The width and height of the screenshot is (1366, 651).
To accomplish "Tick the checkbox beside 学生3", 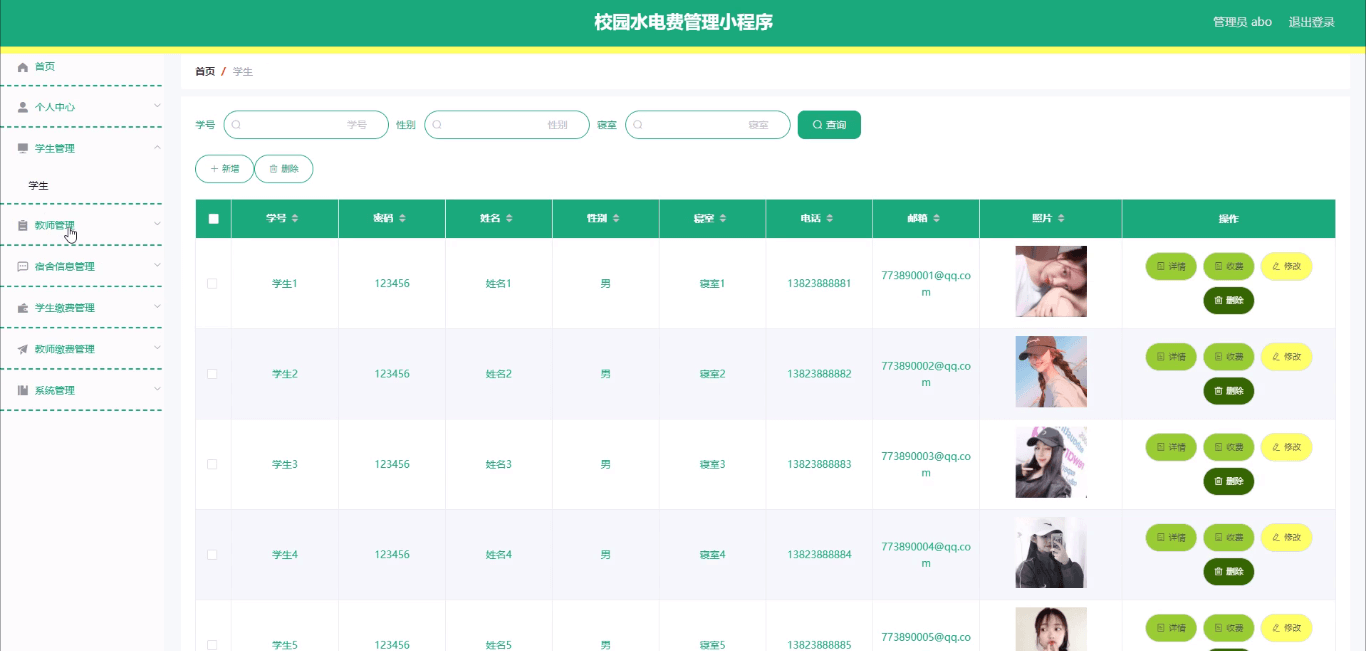I will point(212,464).
